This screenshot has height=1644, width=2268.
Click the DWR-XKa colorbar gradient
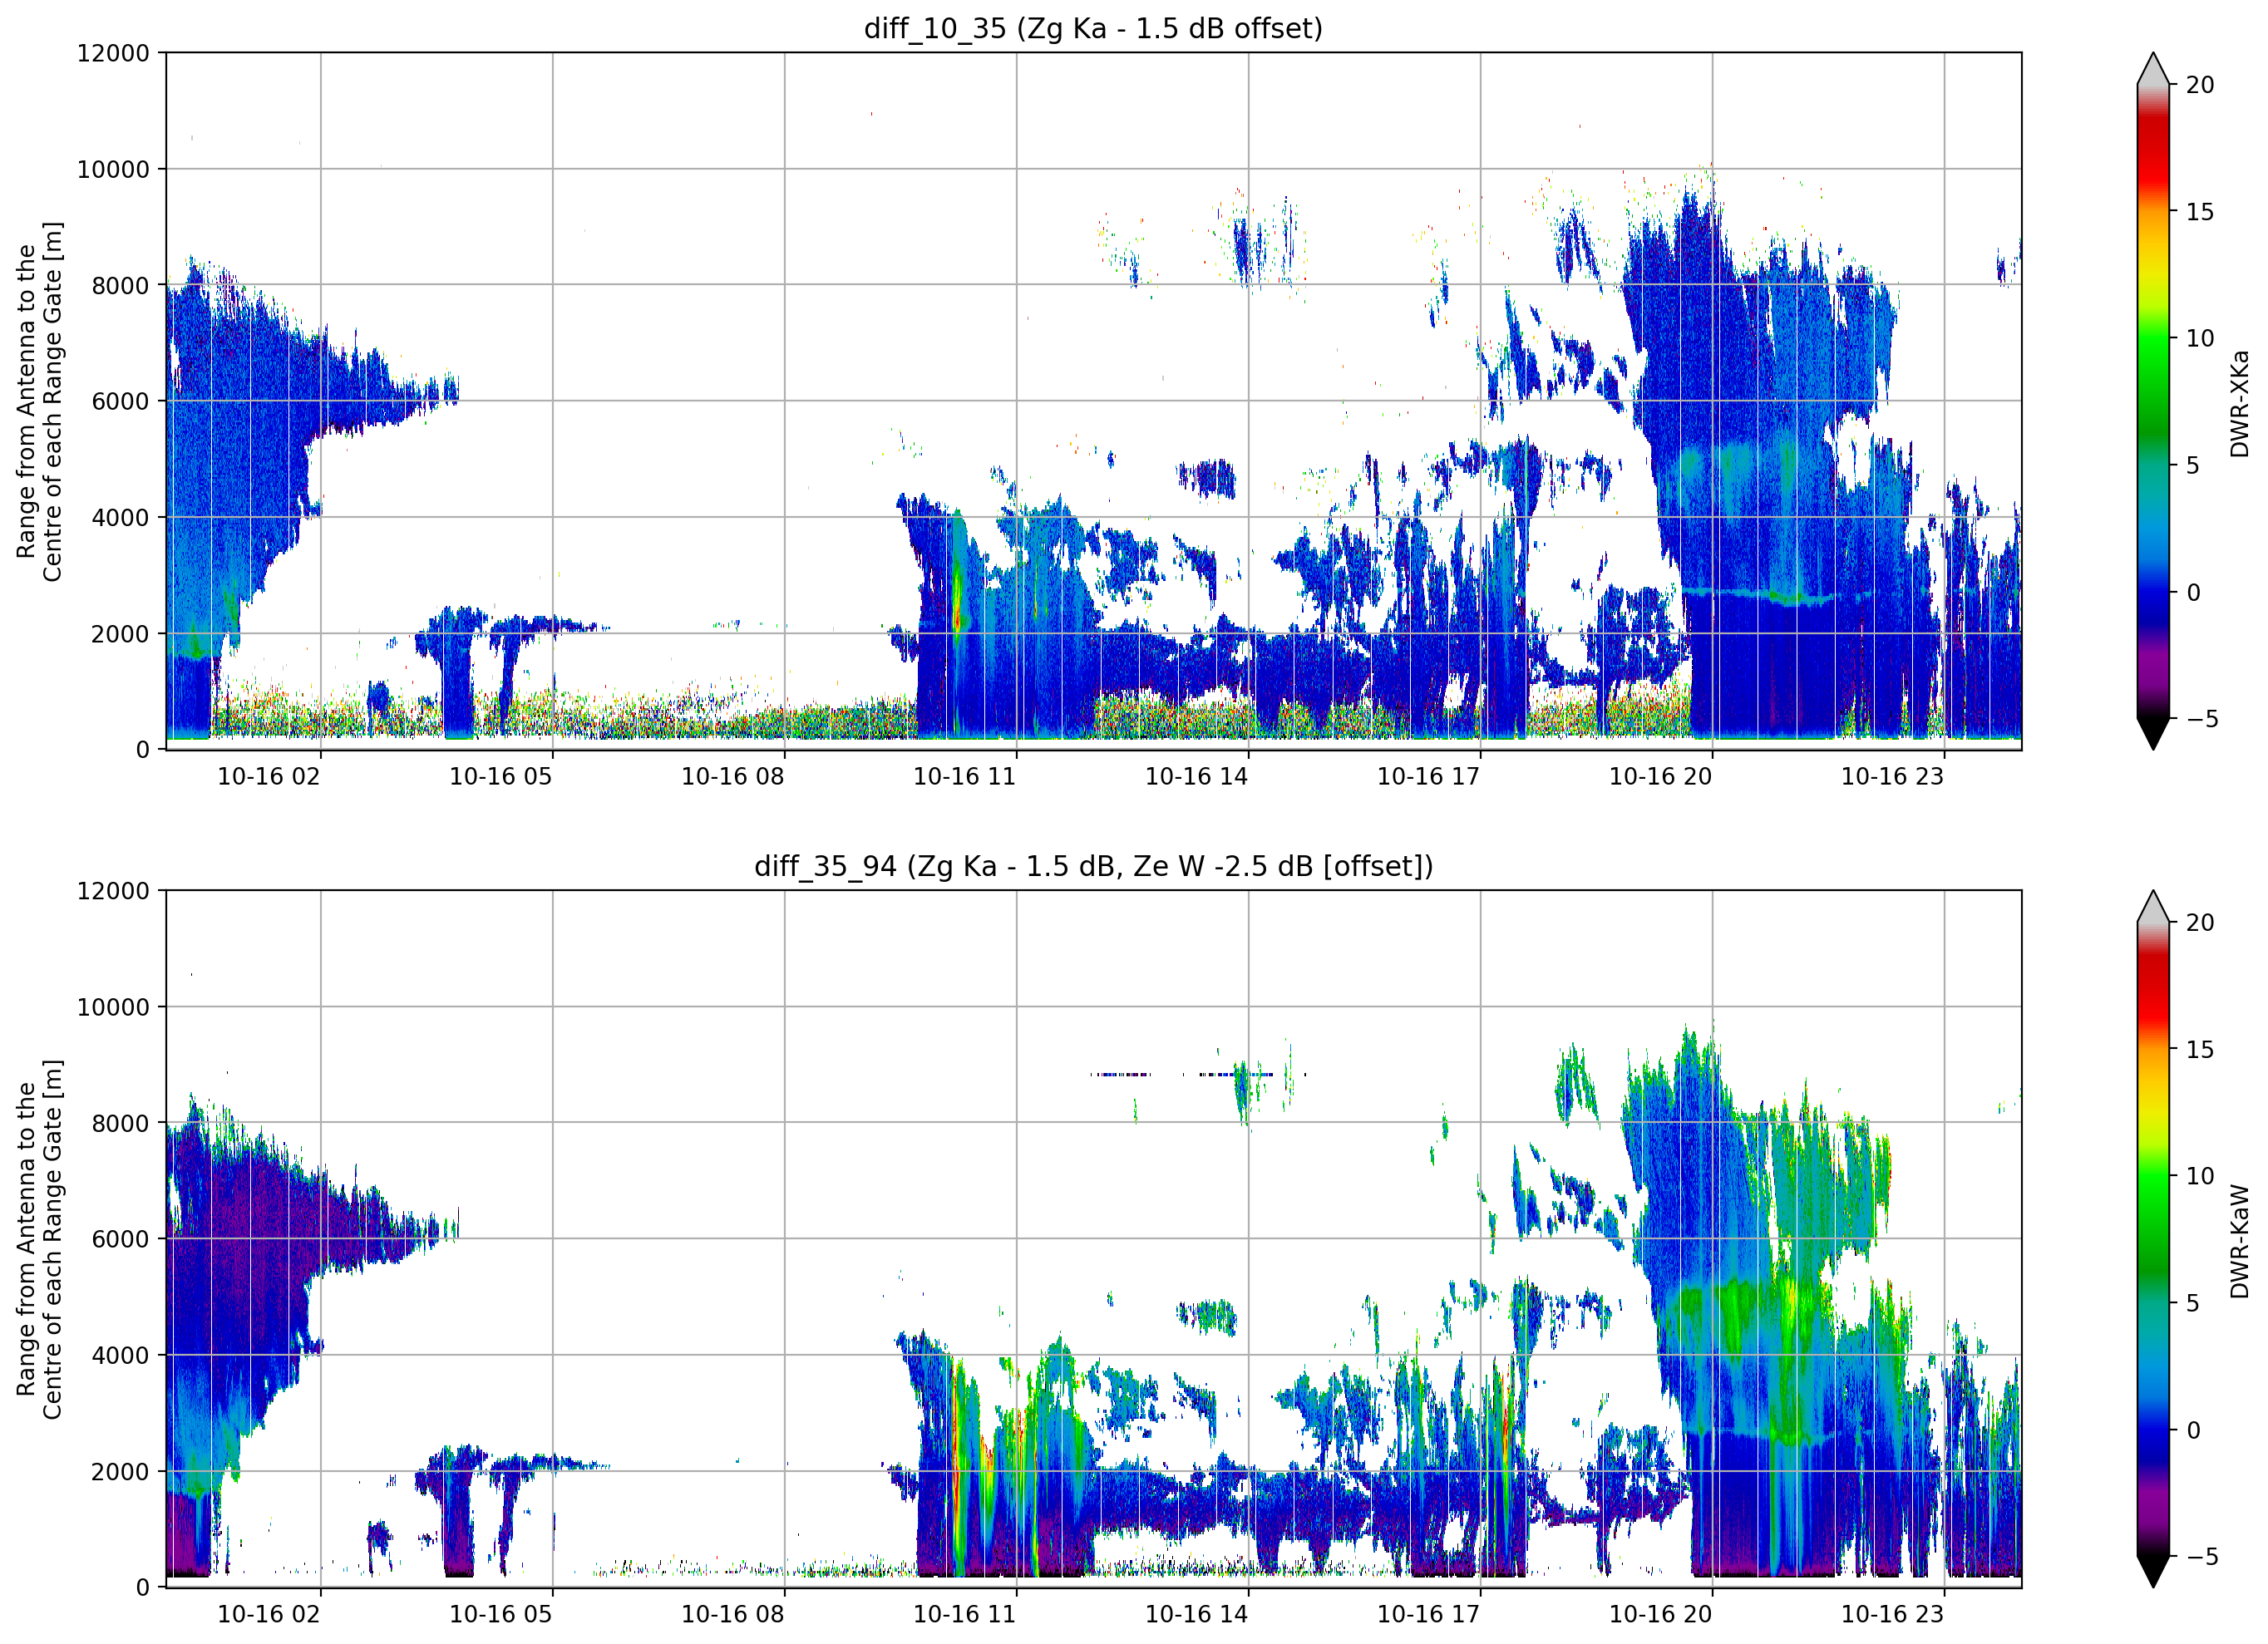pos(2153,401)
